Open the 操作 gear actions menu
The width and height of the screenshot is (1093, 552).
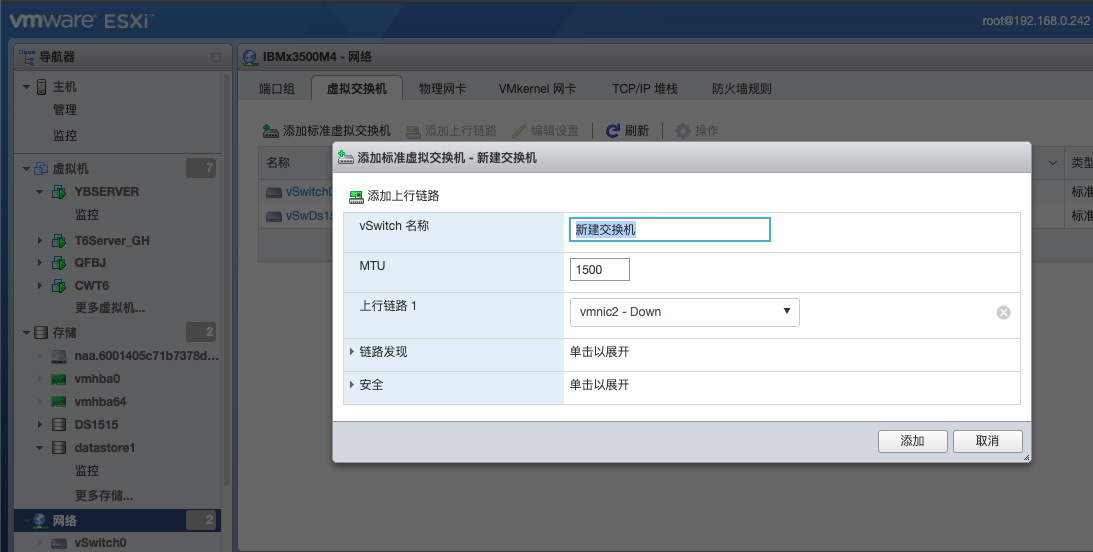[683, 131]
